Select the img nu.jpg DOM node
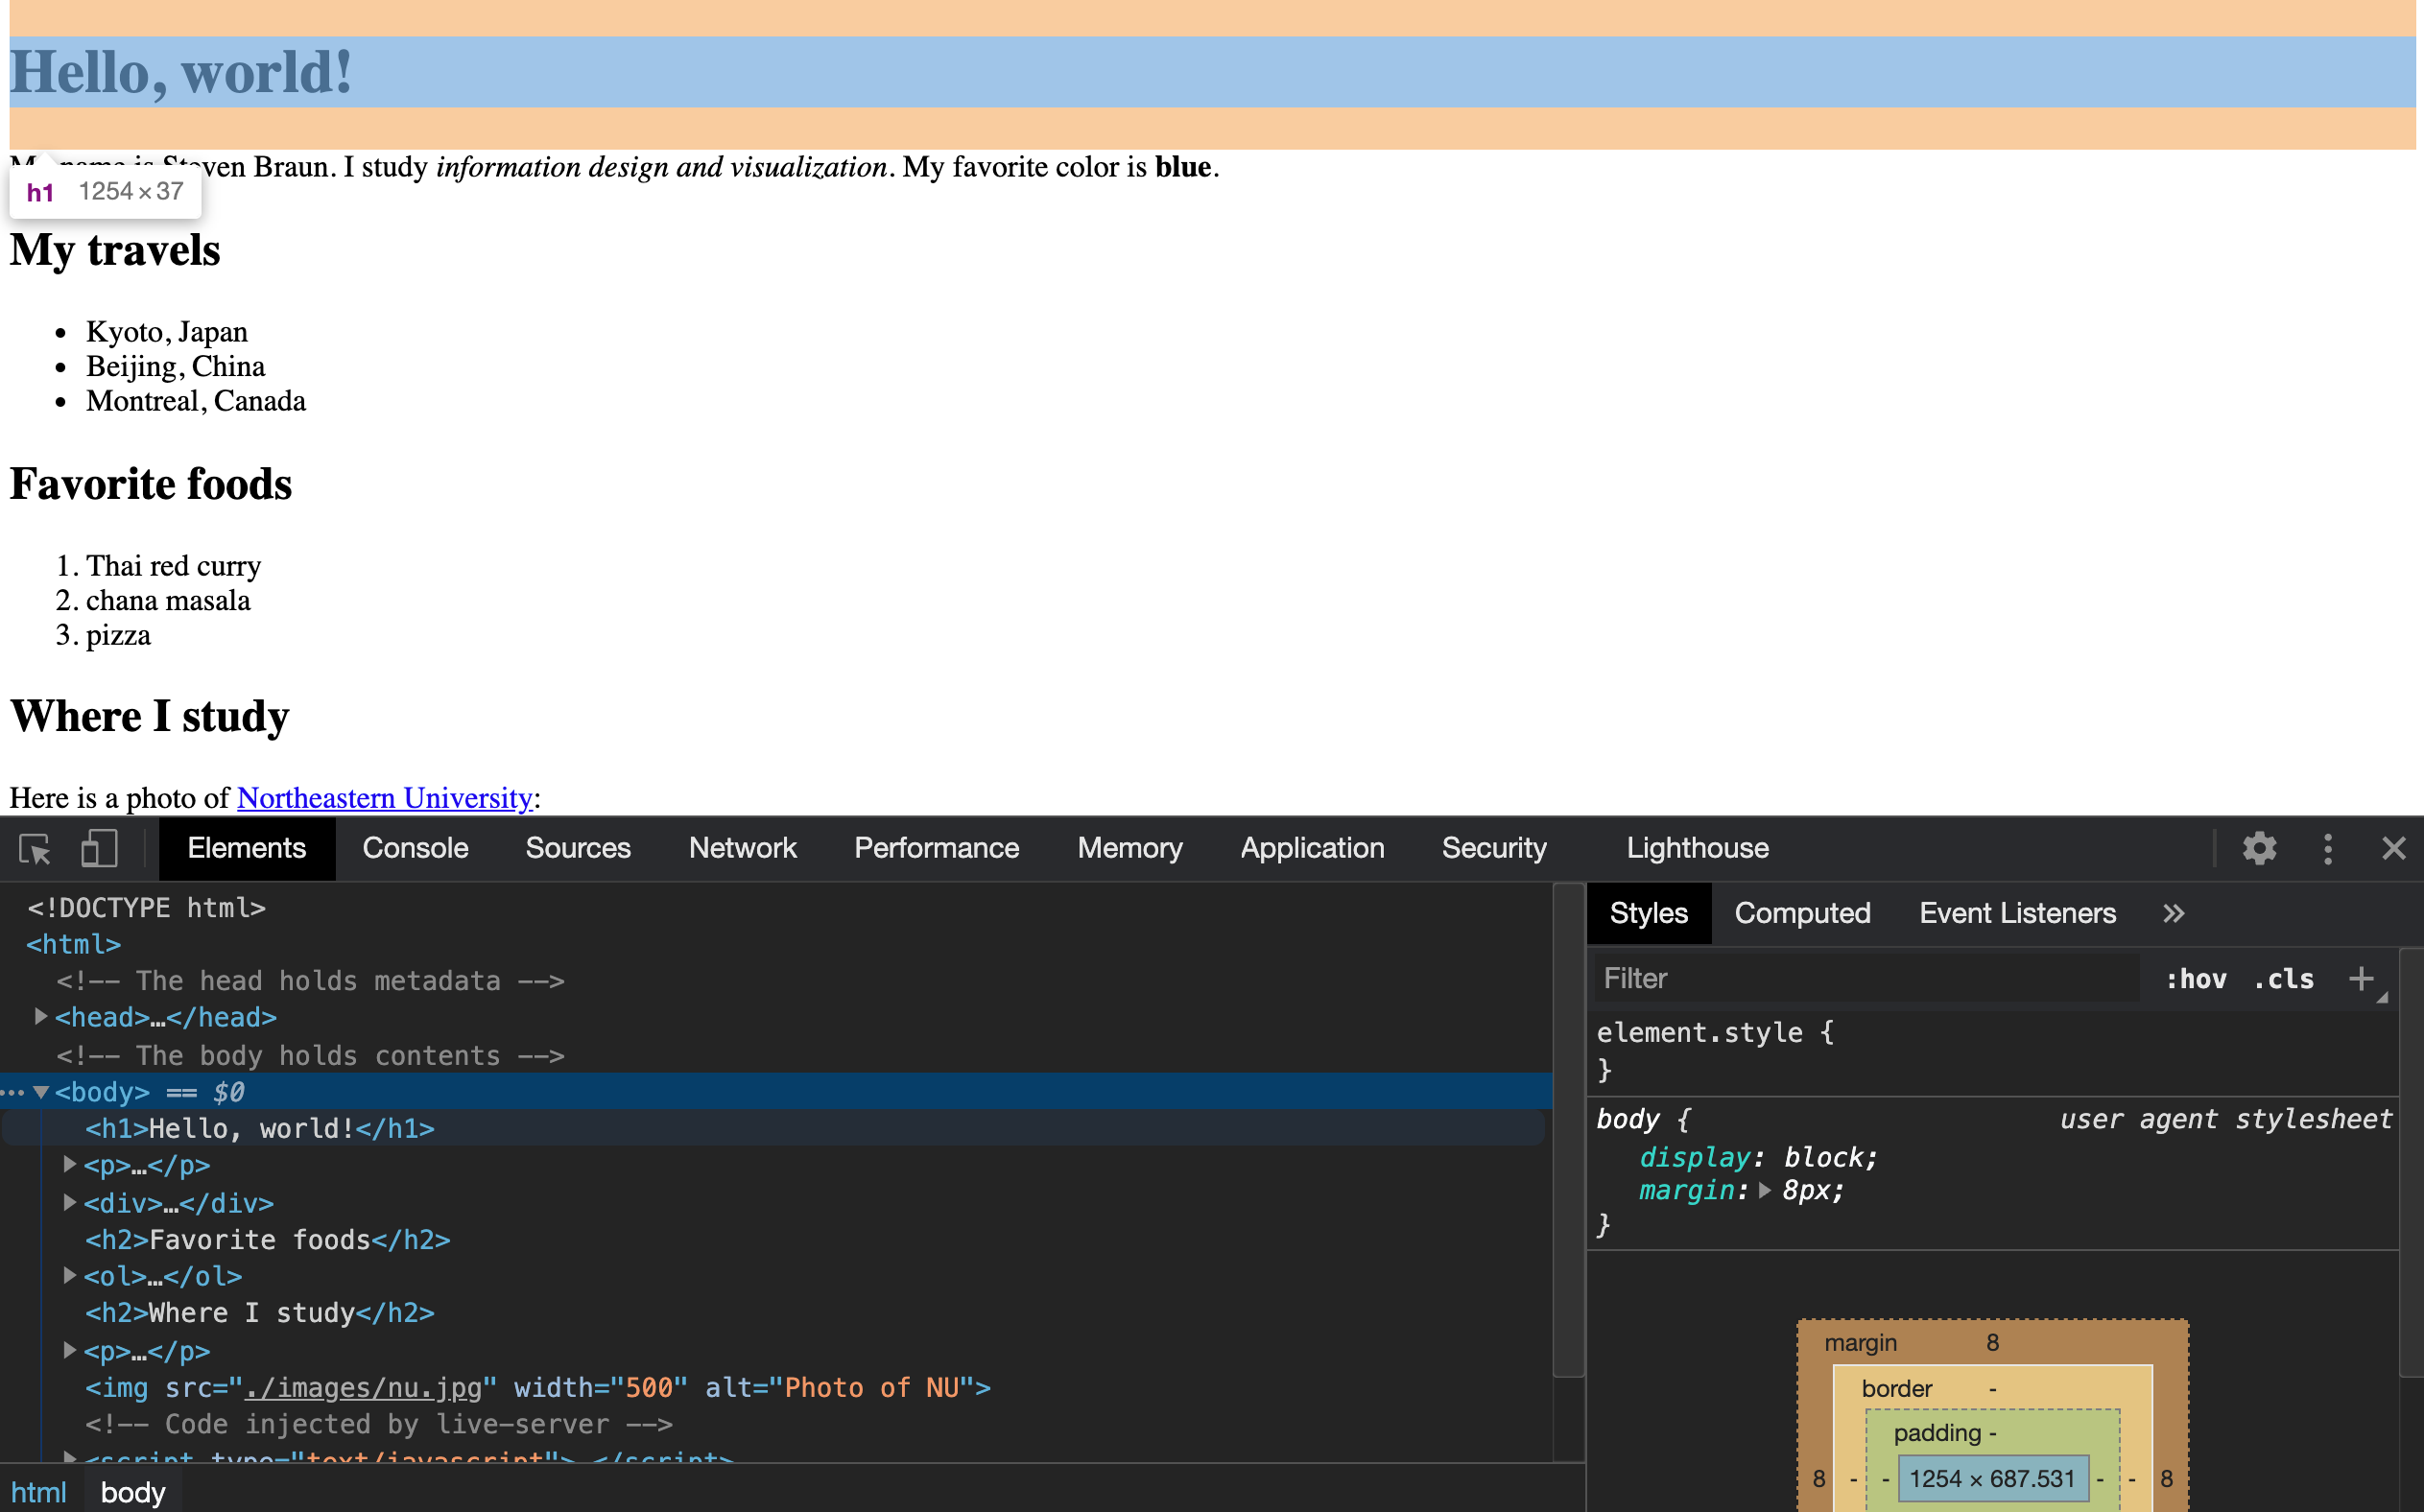The height and width of the screenshot is (1512, 2424). [538, 1388]
